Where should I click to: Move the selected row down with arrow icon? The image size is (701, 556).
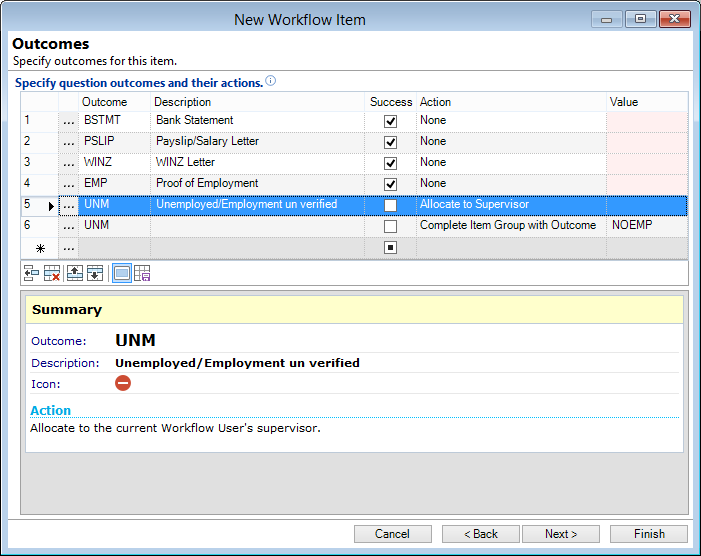pos(95,273)
